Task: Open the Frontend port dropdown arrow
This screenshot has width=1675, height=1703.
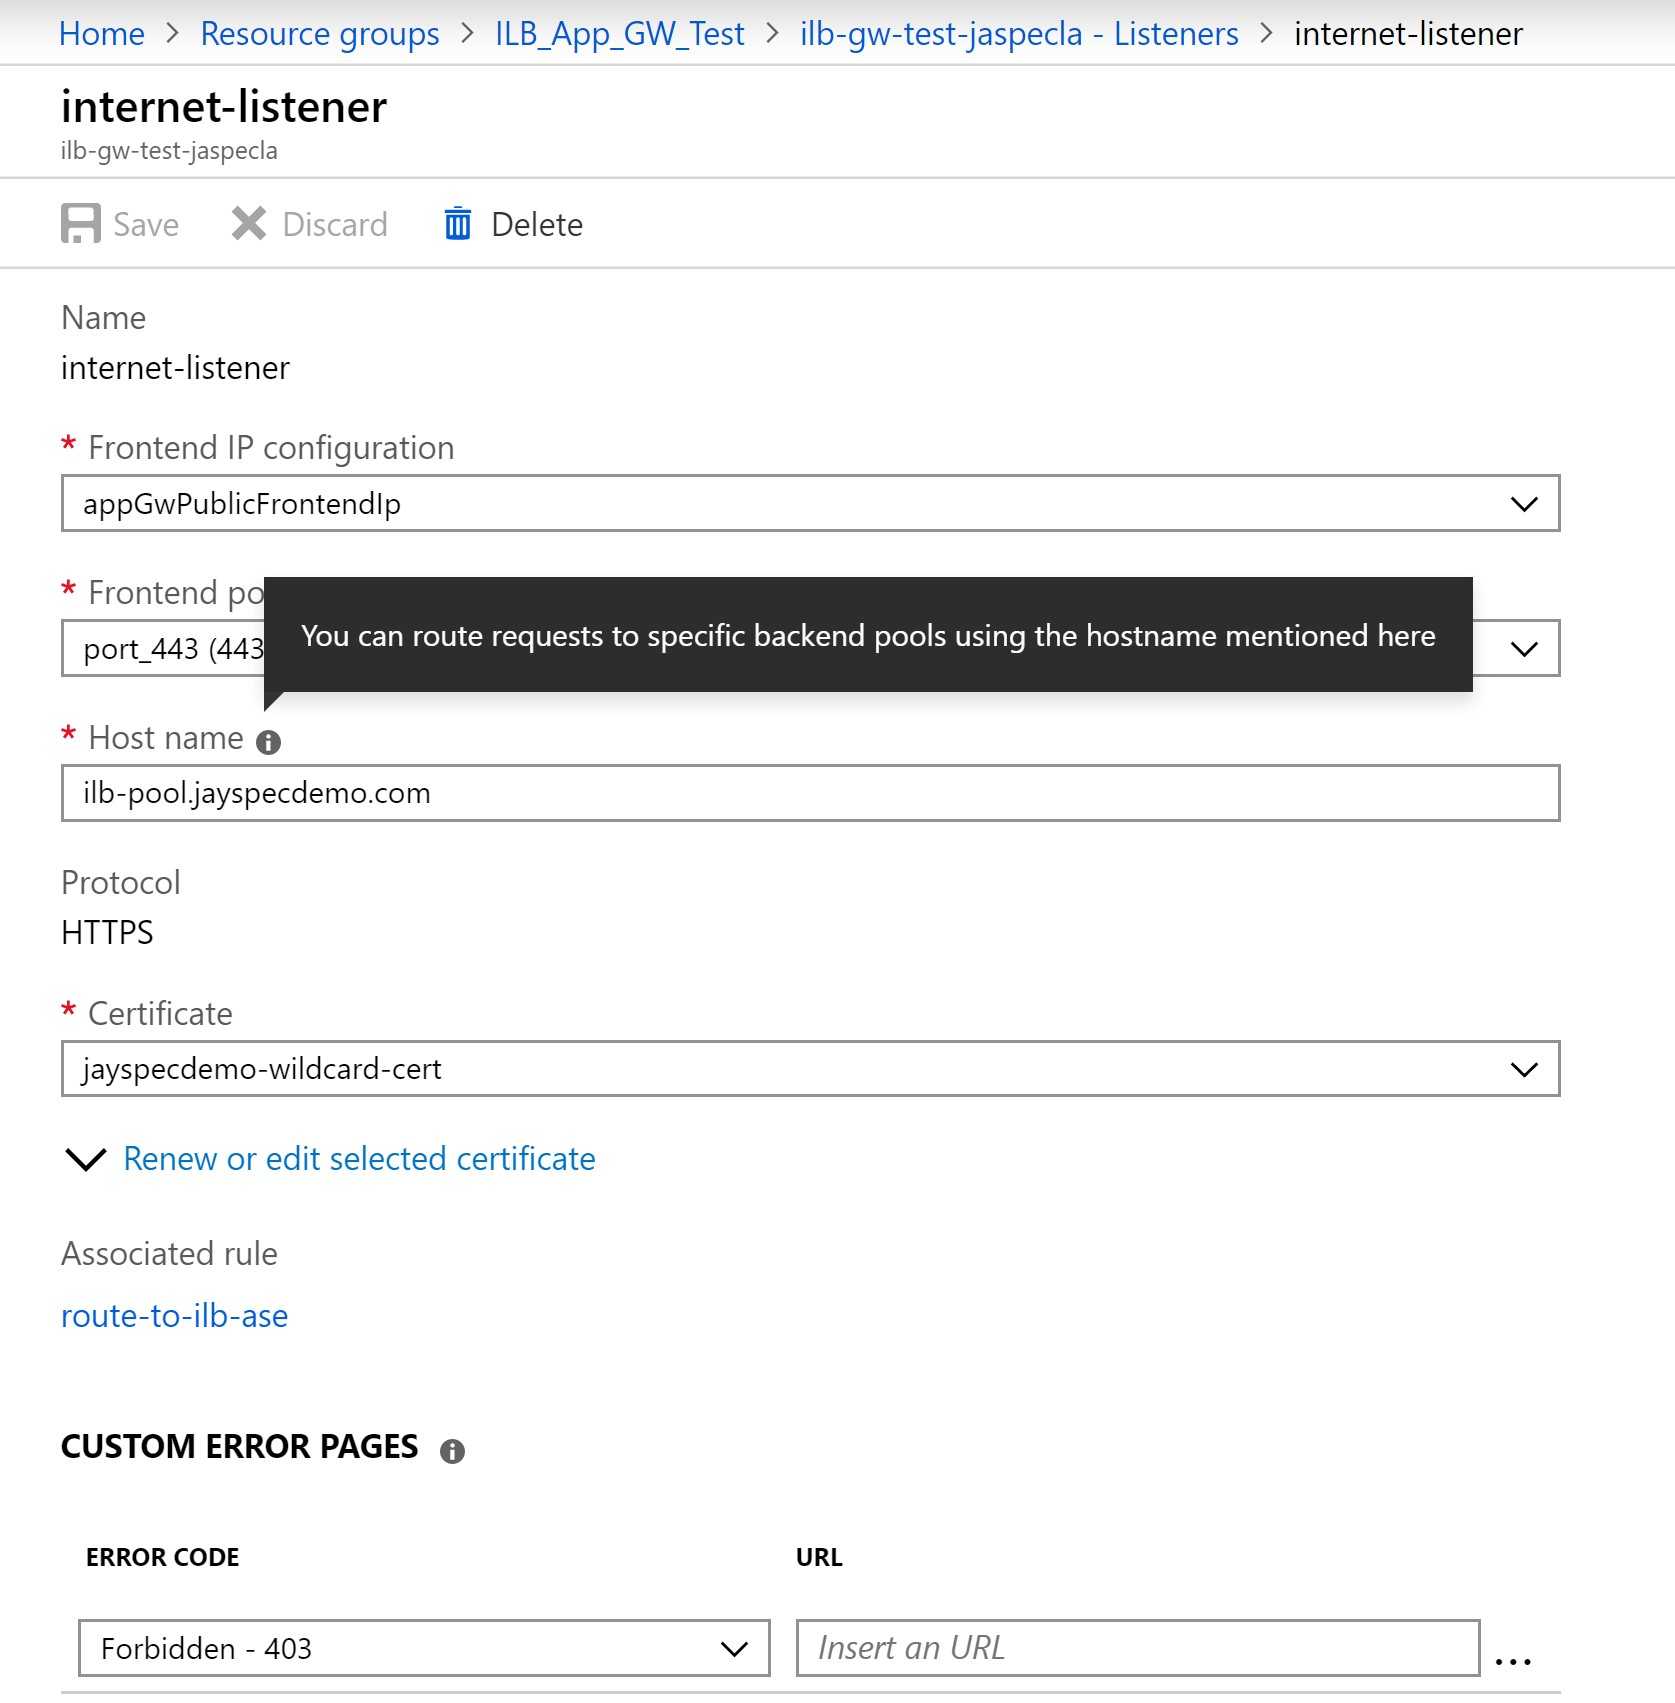Action: [1524, 649]
